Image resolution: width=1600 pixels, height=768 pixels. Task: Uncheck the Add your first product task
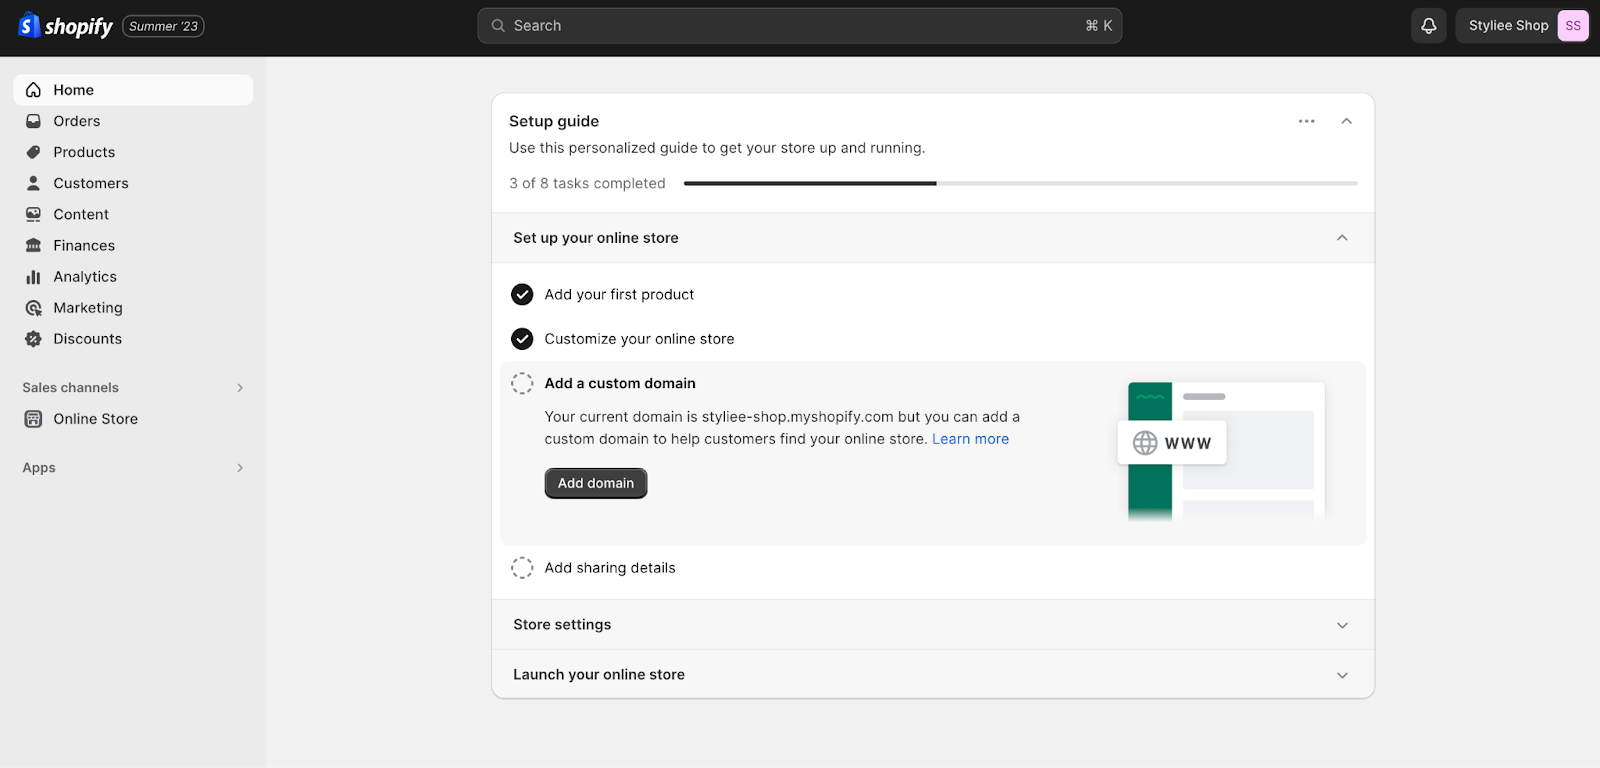click(522, 294)
